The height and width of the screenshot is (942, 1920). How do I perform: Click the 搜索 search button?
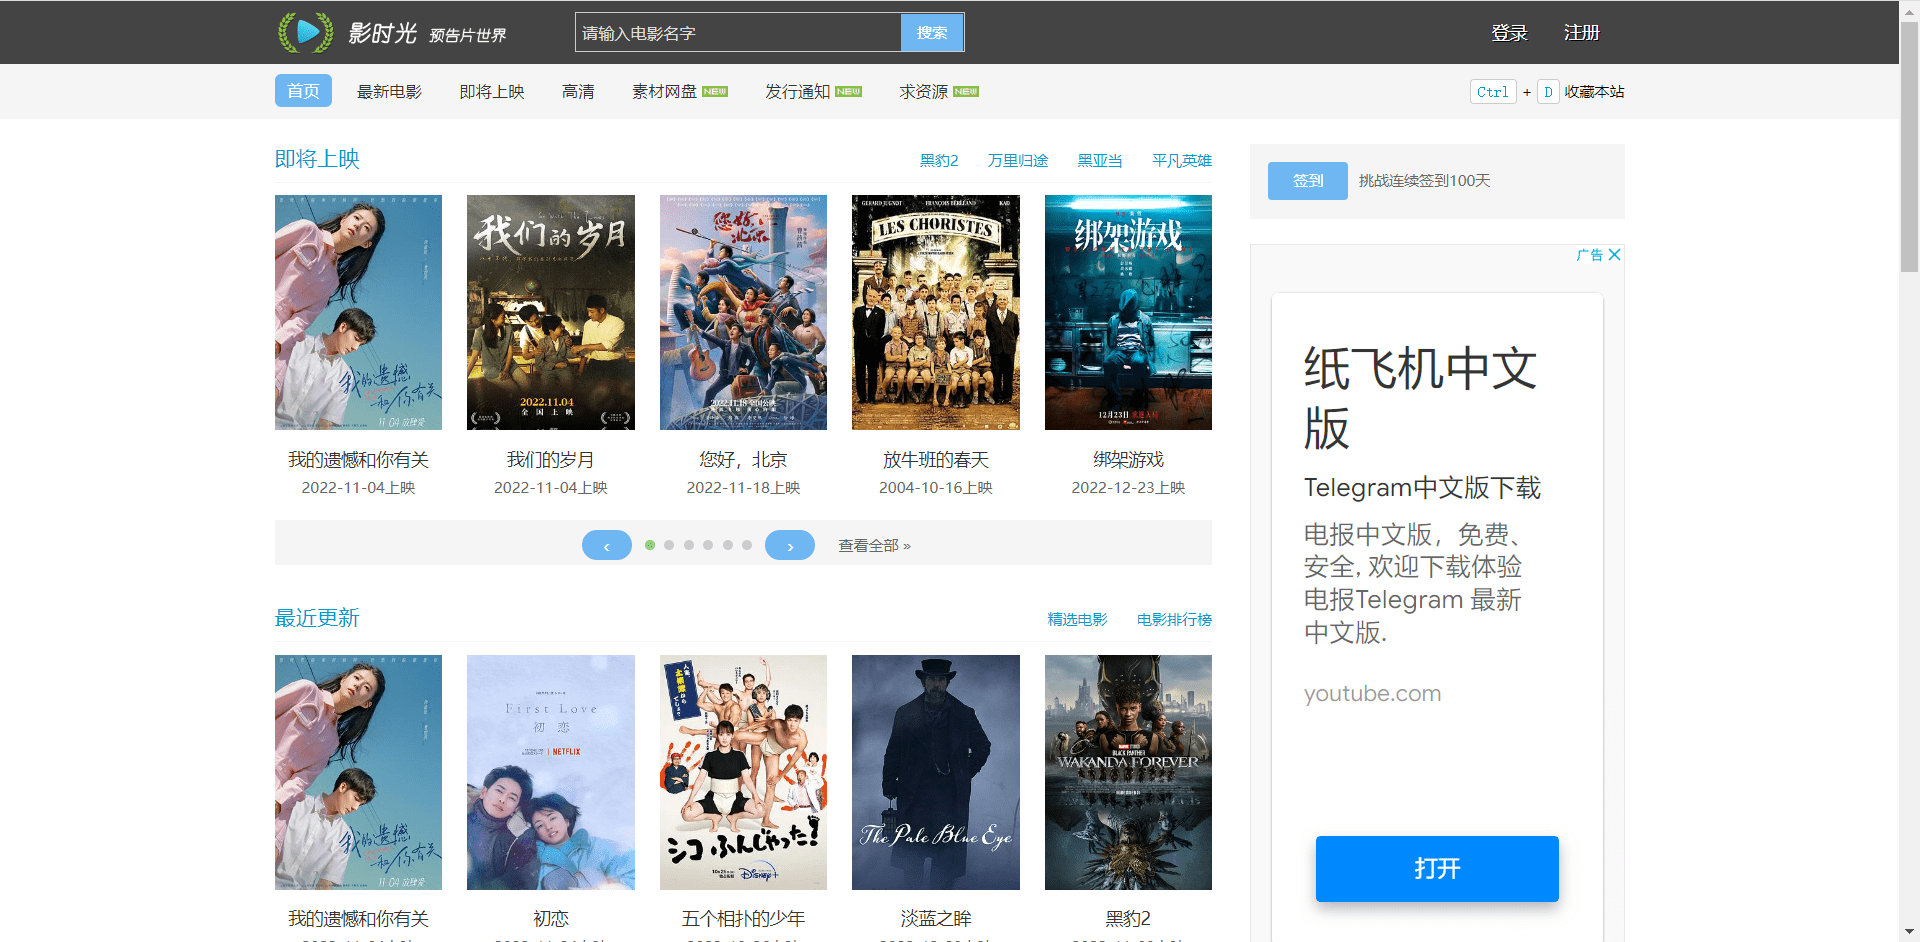point(932,33)
